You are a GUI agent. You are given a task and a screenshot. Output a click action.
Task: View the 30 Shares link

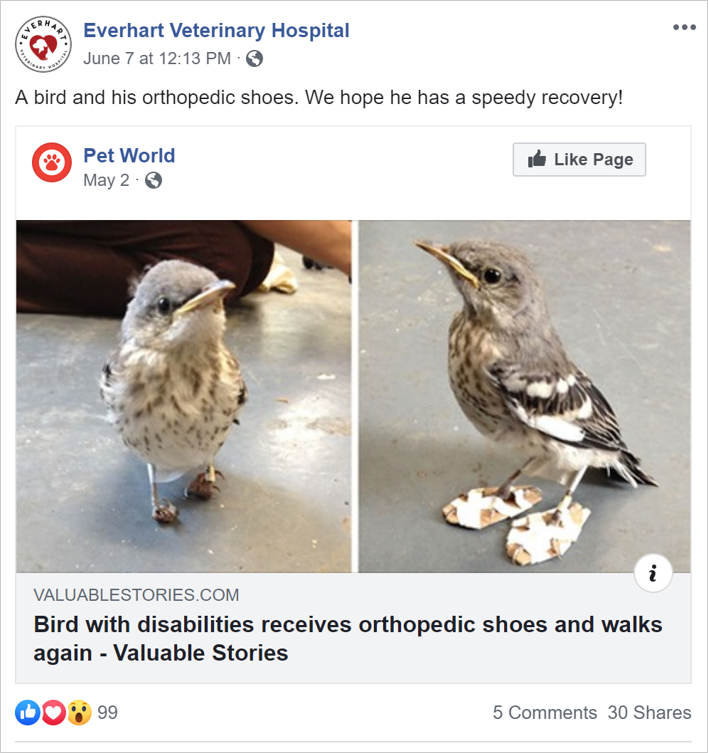649,713
